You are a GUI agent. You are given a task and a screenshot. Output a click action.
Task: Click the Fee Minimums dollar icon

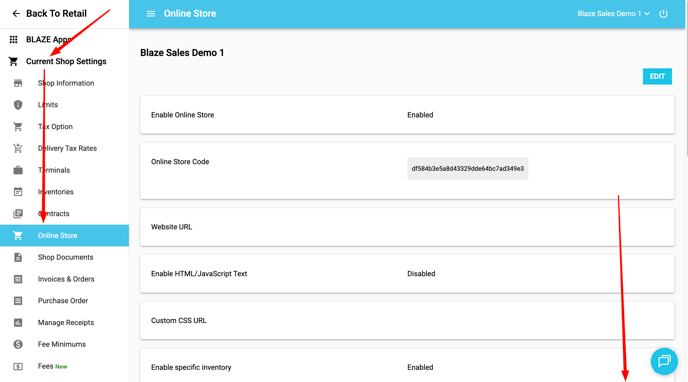click(18, 344)
